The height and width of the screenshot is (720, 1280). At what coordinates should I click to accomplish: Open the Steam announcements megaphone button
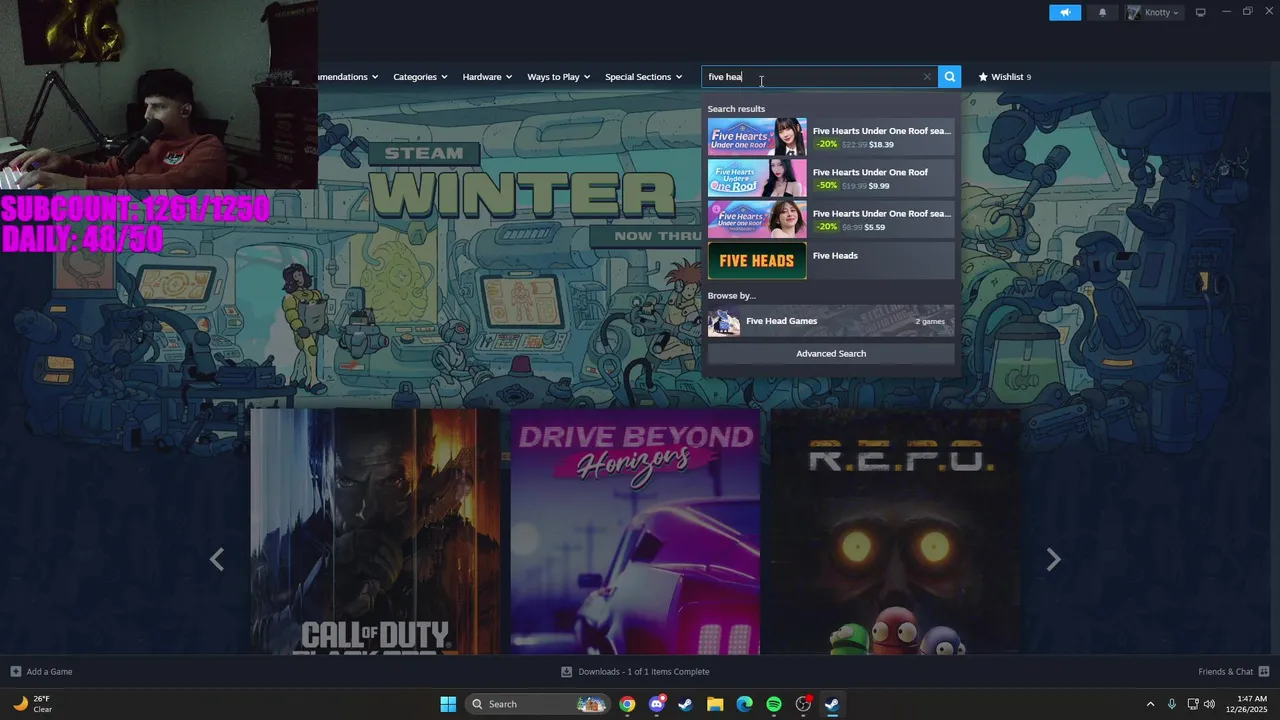tap(1065, 12)
